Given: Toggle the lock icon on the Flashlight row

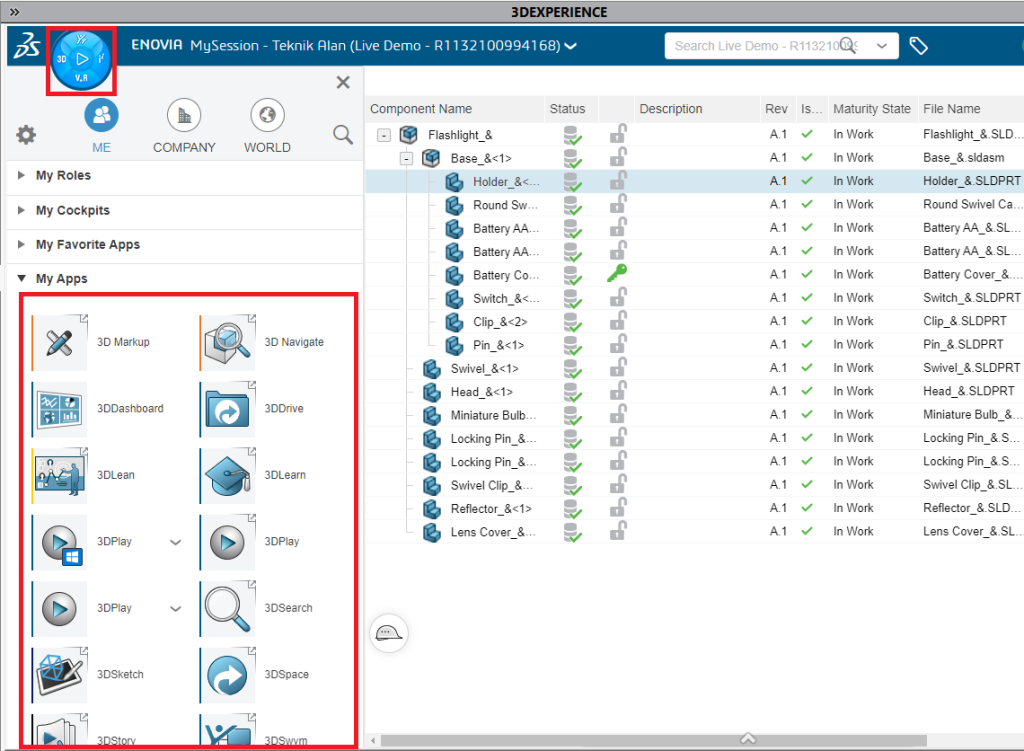Looking at the screenshot, I should click(x=619, y=134).
